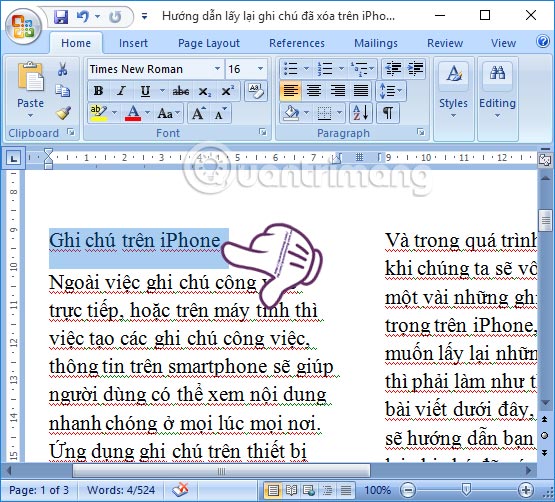
Task: Justify the text
Action: tap(361, 91)
